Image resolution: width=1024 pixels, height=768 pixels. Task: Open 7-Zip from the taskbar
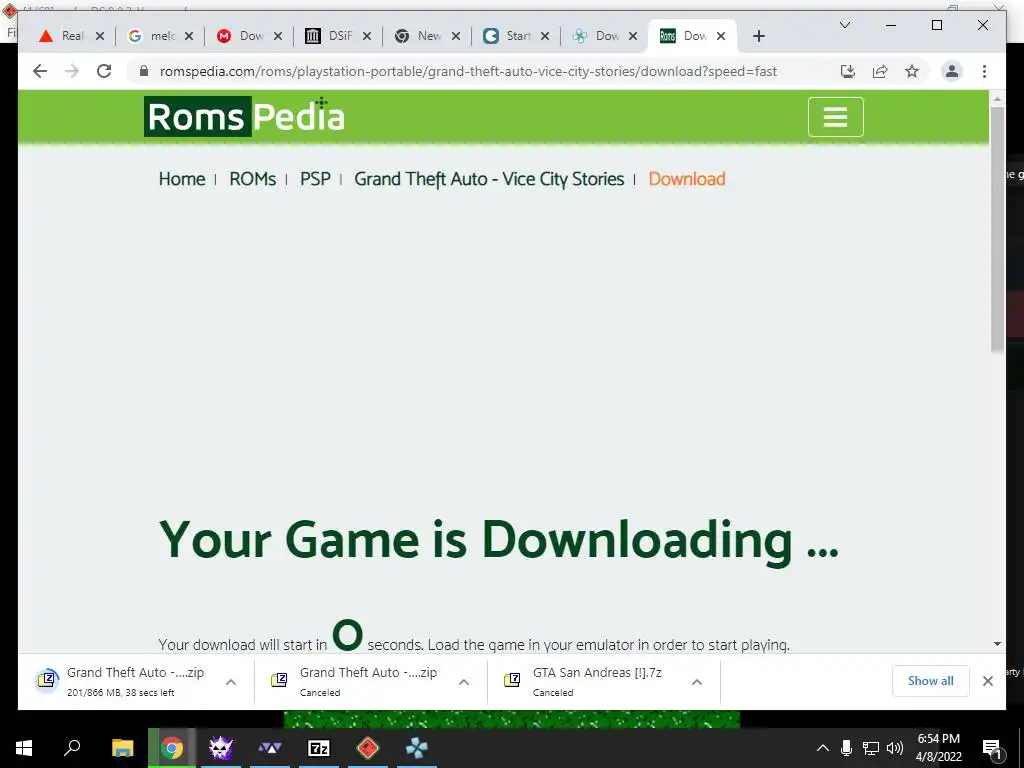tap(319, 748)
